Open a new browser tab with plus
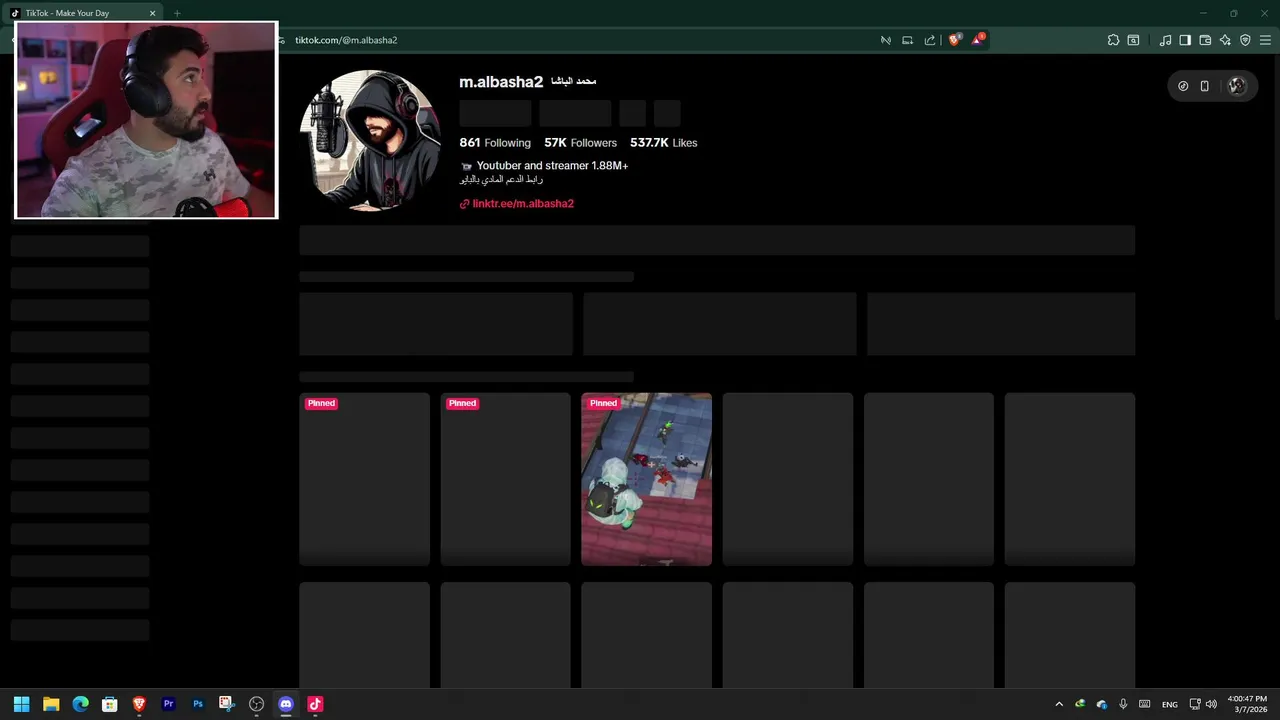The height and width of the screenshot is (720, 1280). tap(177, 13)
